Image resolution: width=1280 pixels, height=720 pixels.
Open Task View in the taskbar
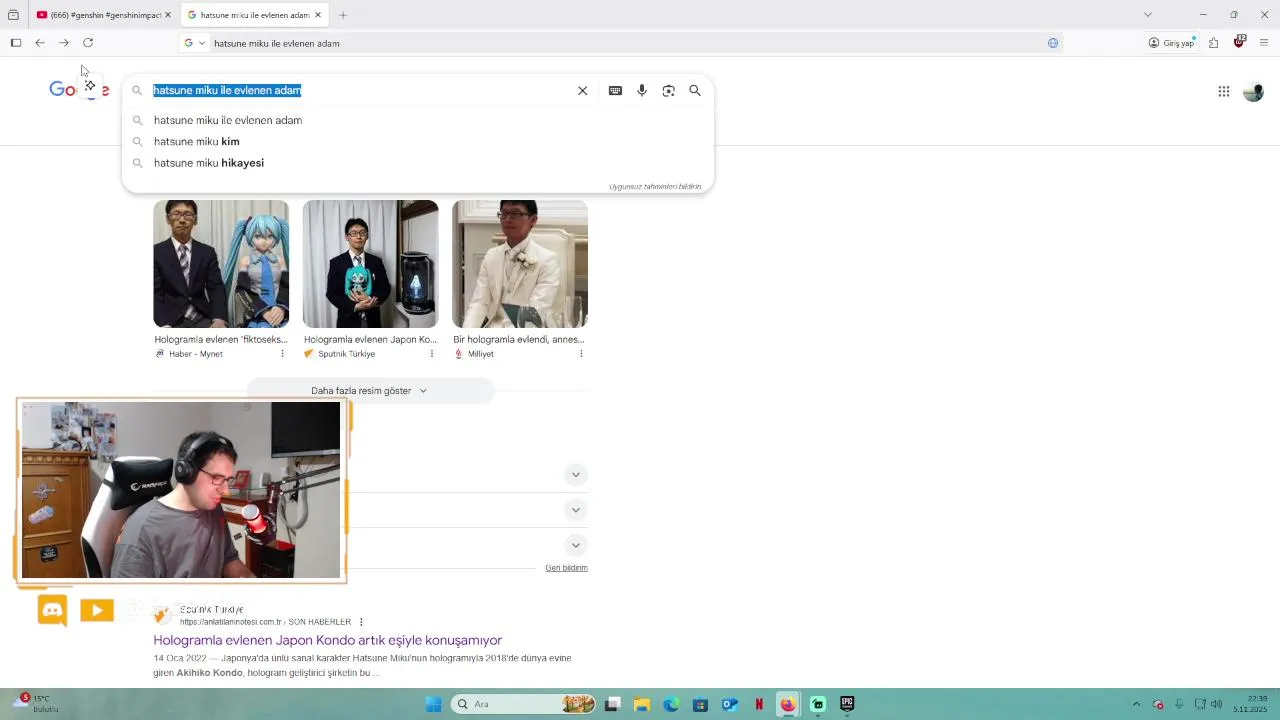coord(613,704)
